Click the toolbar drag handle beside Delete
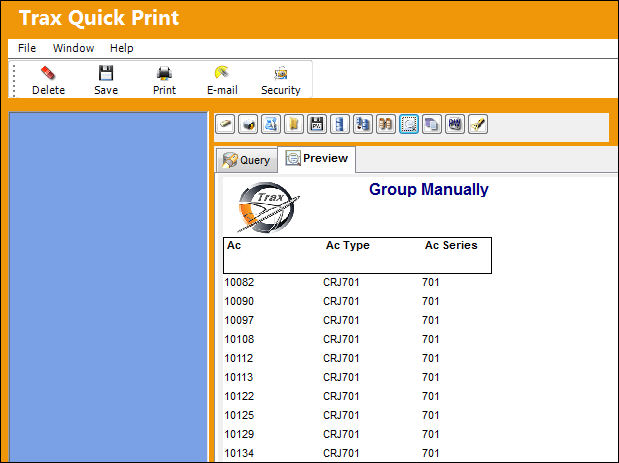This screenshot has width=619, height=463. 14,80
